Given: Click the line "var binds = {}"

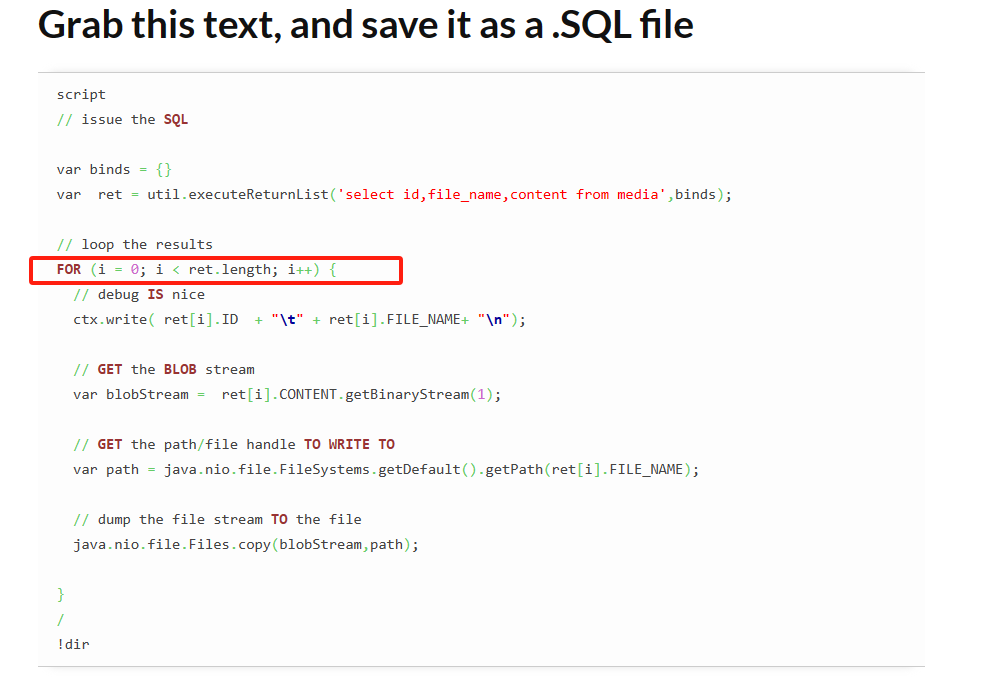Looking at the screenshot, I should click(114, 170).
